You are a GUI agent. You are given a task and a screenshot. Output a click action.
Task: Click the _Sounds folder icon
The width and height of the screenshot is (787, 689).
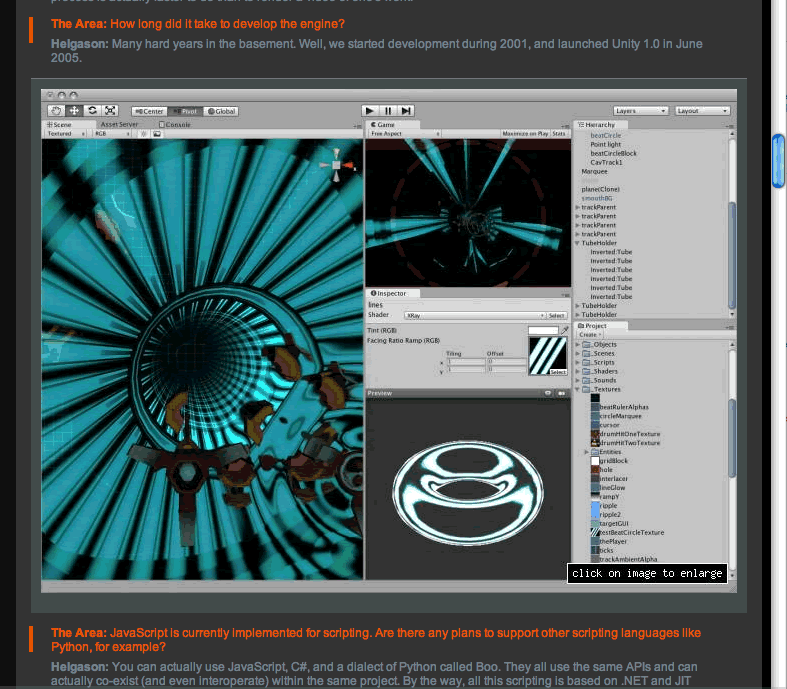pyautogui.click(x=586, y=380)
